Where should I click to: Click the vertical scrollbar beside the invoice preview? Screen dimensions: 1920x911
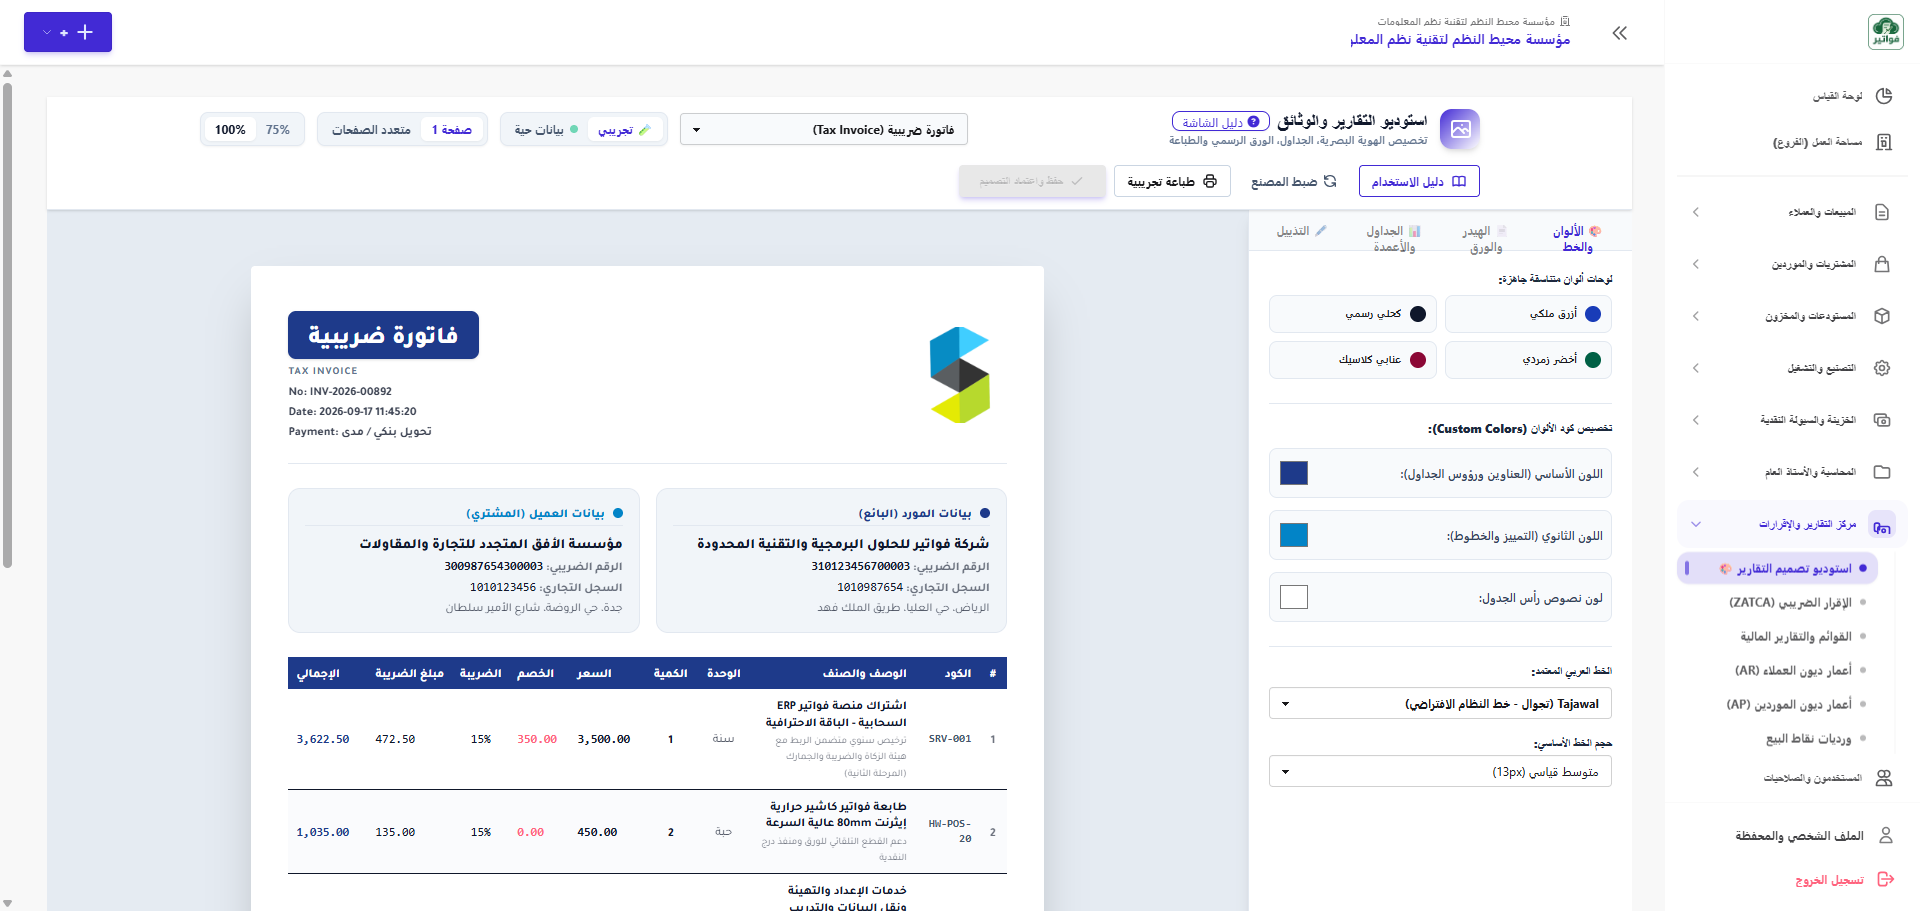pos(7,325)
